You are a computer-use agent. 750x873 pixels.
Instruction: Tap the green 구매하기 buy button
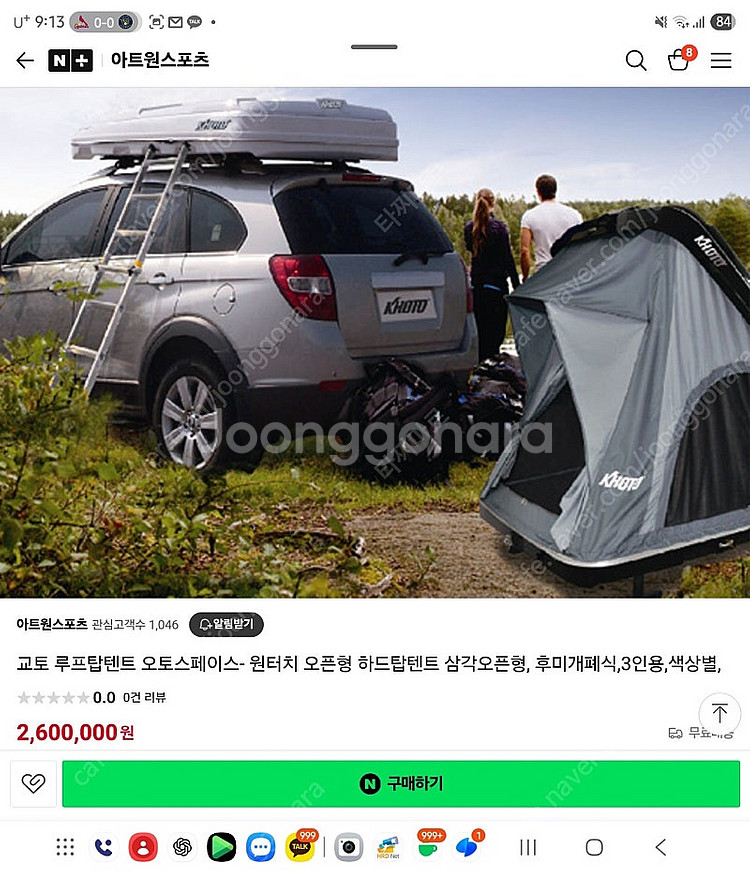(x=401, y=783)
